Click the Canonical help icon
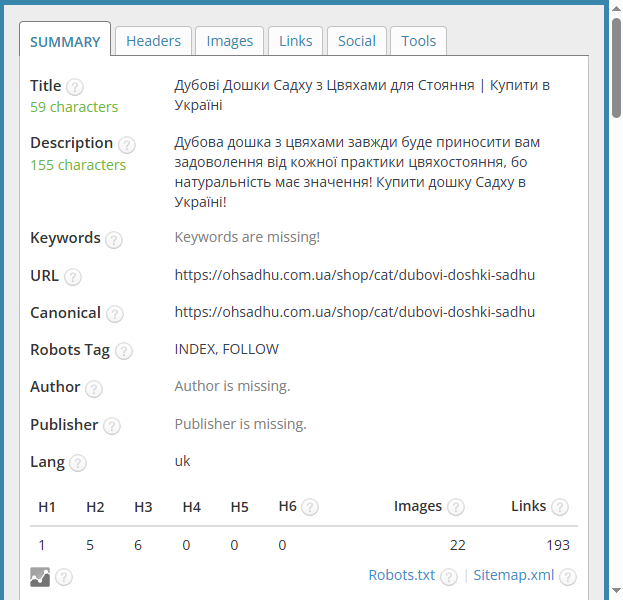The height and width of the screenshot is (600, 623). (115, 314)
